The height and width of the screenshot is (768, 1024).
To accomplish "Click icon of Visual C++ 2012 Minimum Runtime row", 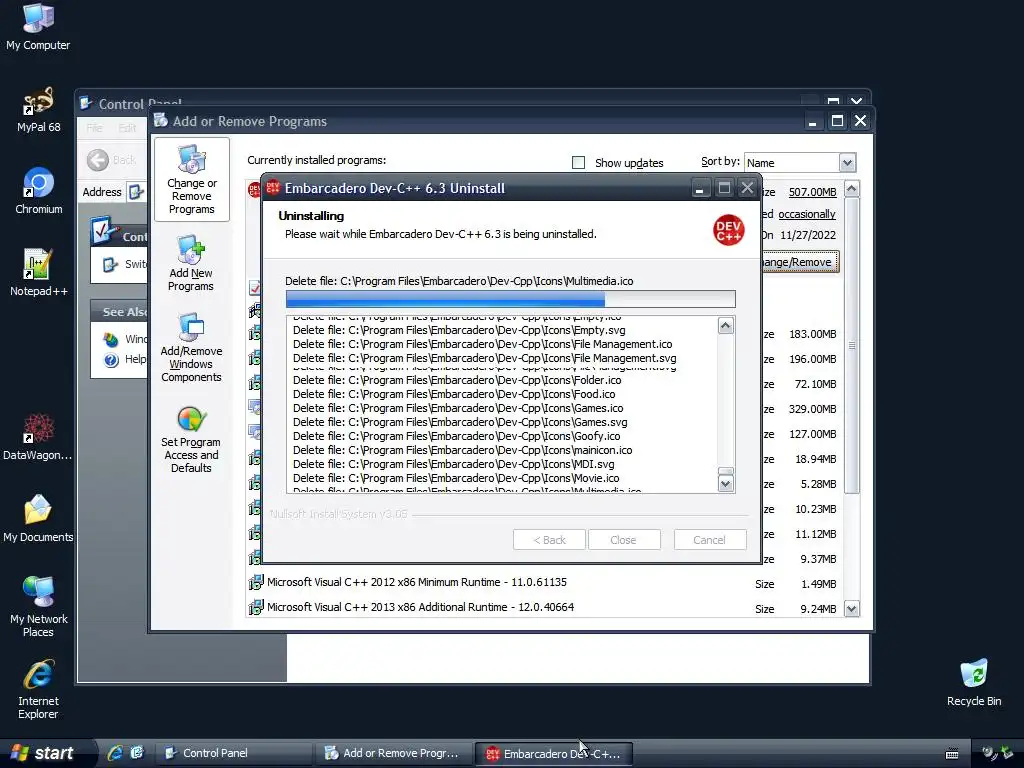I will [255, 582].
